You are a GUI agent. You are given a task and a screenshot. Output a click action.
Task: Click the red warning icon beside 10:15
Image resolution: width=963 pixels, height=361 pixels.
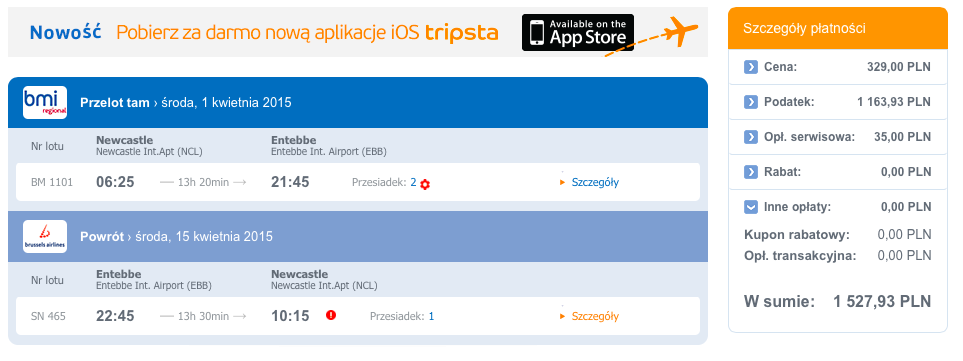[x=331, y=316]
